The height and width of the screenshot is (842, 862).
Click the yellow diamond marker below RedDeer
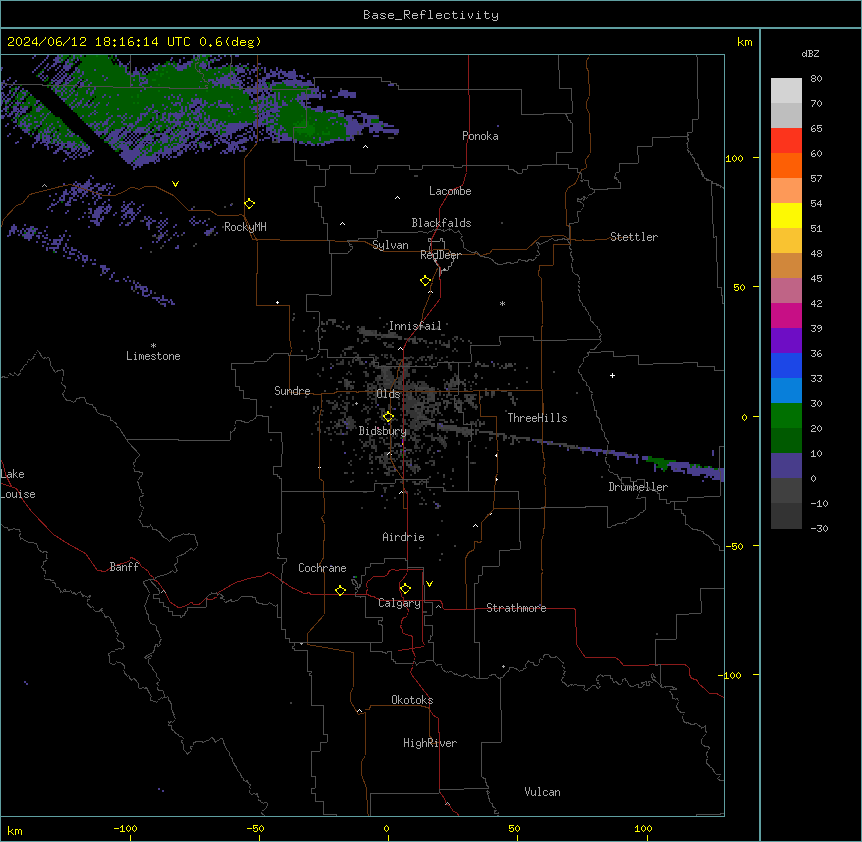click(x=426, y=281)
